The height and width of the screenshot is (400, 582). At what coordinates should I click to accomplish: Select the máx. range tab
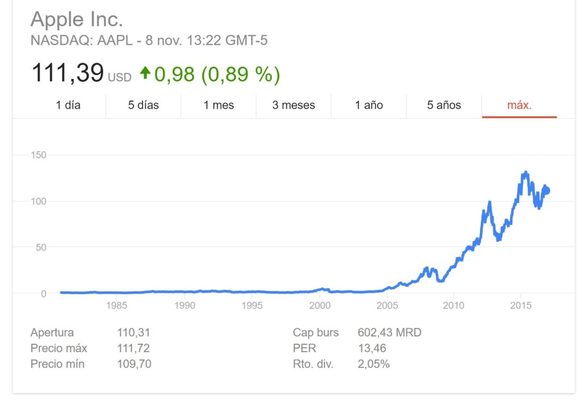tap(519, 105)
